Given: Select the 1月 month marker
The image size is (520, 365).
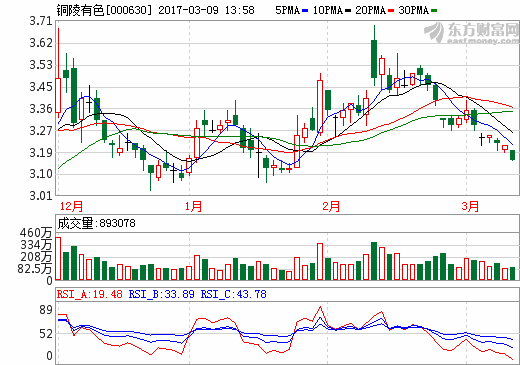Looking at the screenshot, I should (x=194, y=206).
